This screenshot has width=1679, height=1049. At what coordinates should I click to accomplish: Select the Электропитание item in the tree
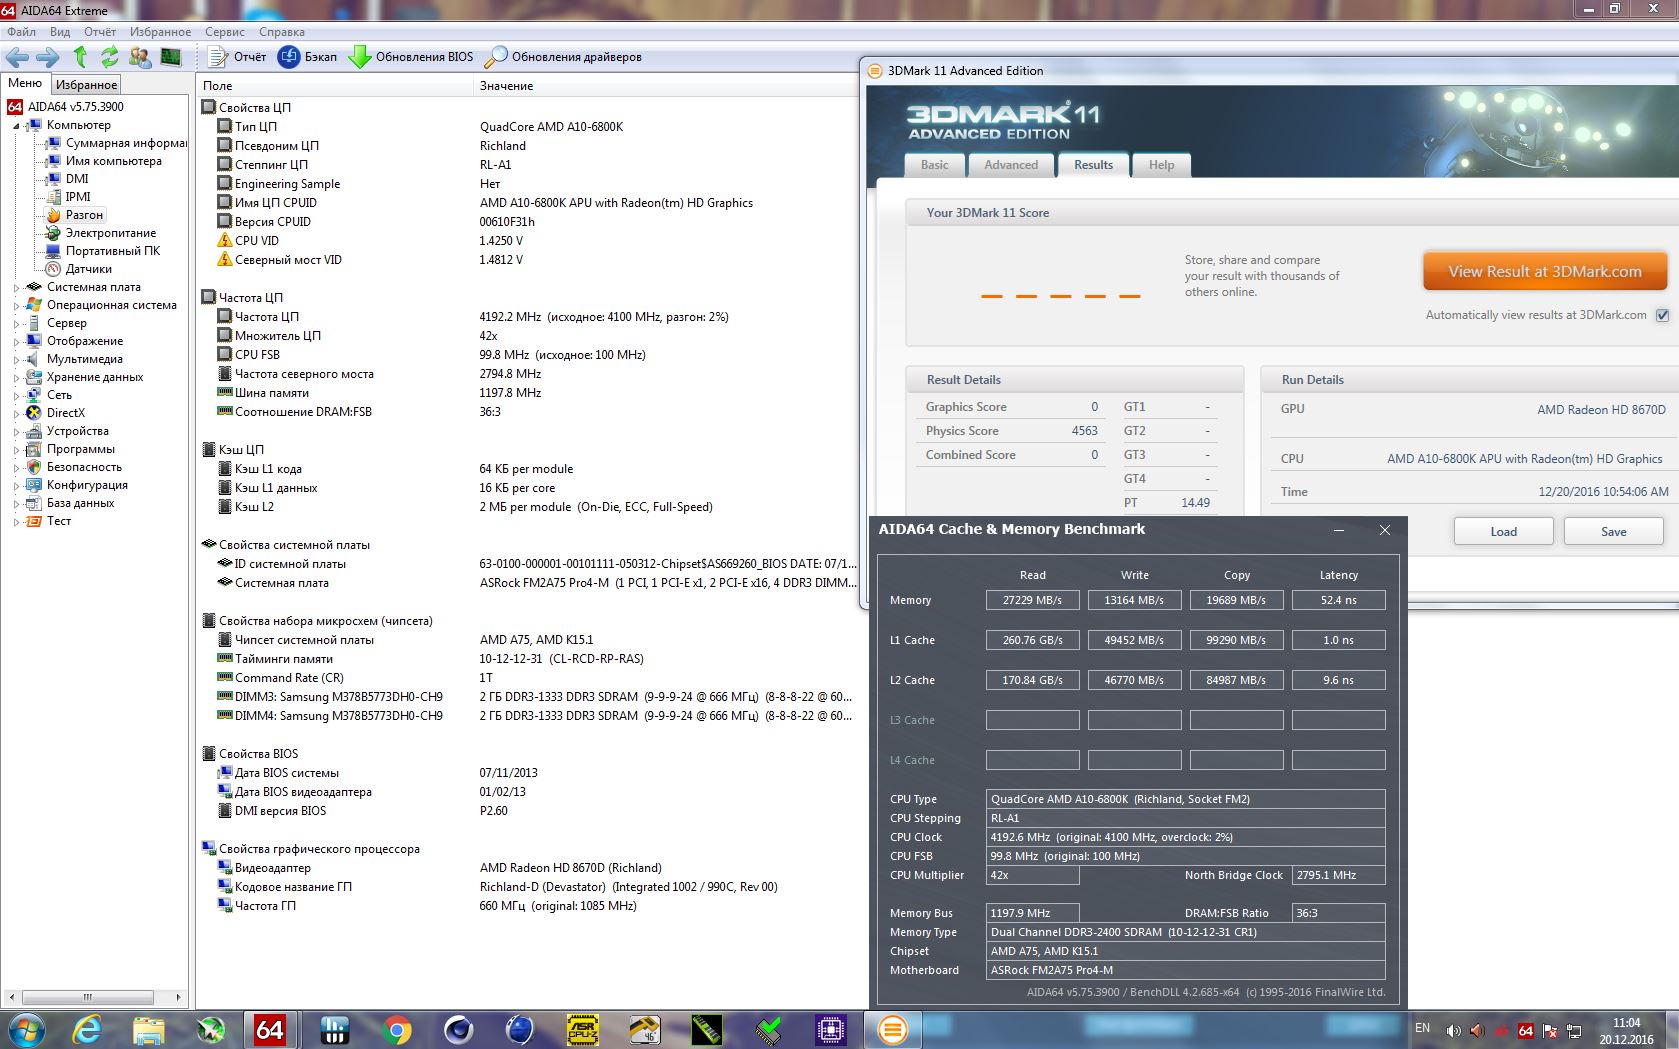[x=110, y=233]
